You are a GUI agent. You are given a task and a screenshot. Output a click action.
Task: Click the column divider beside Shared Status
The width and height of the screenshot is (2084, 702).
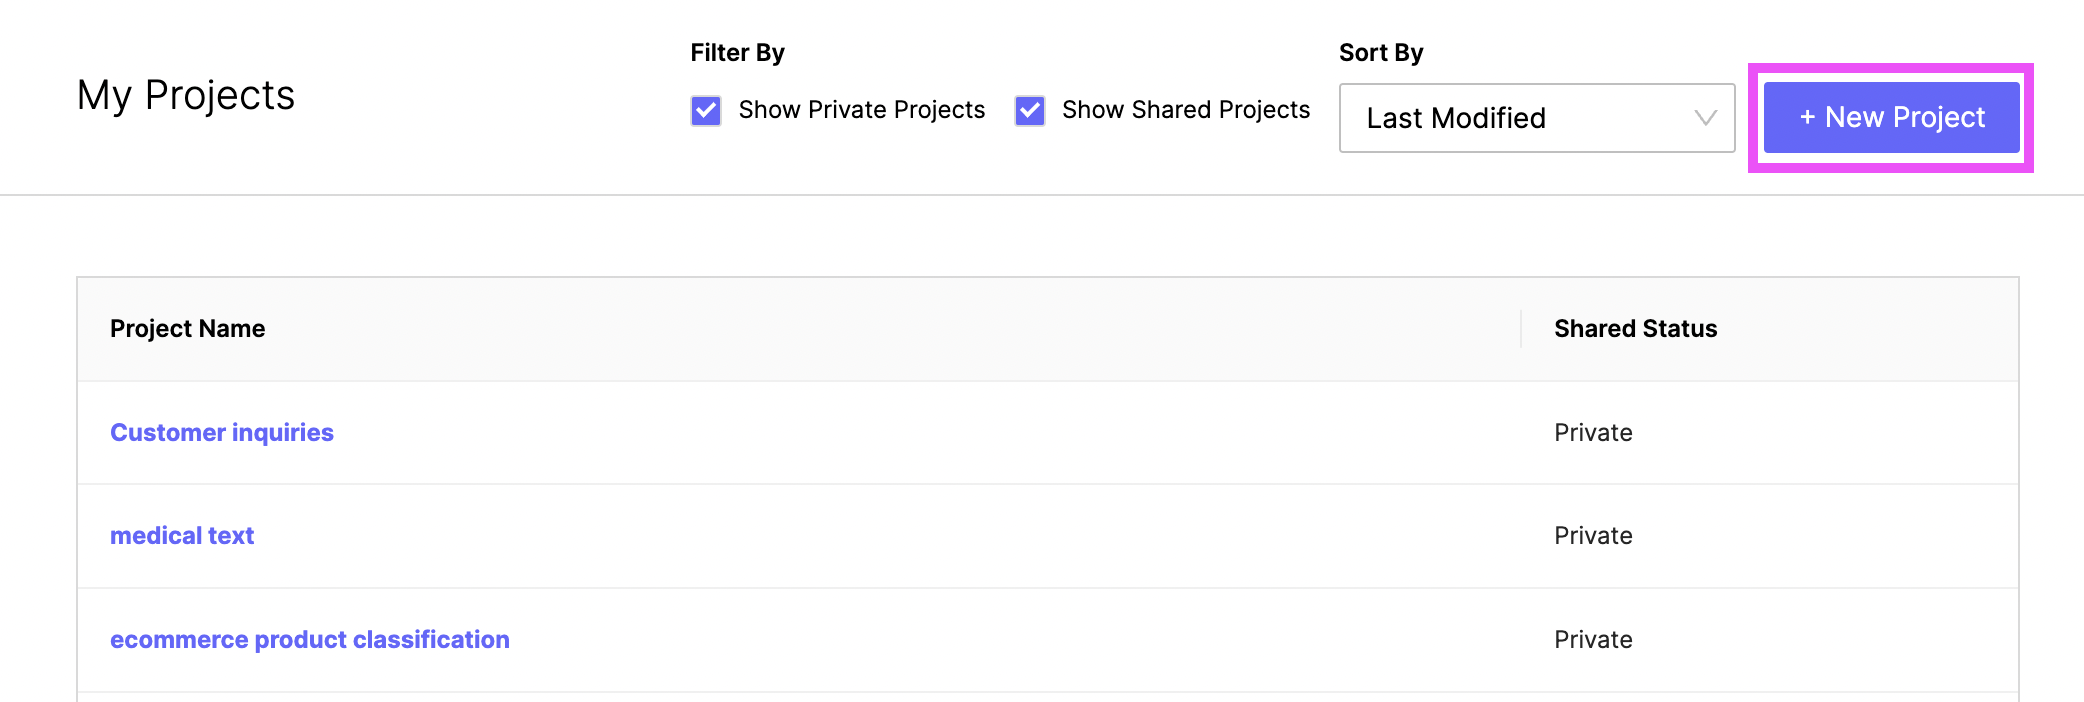(x=1521, y=329)
